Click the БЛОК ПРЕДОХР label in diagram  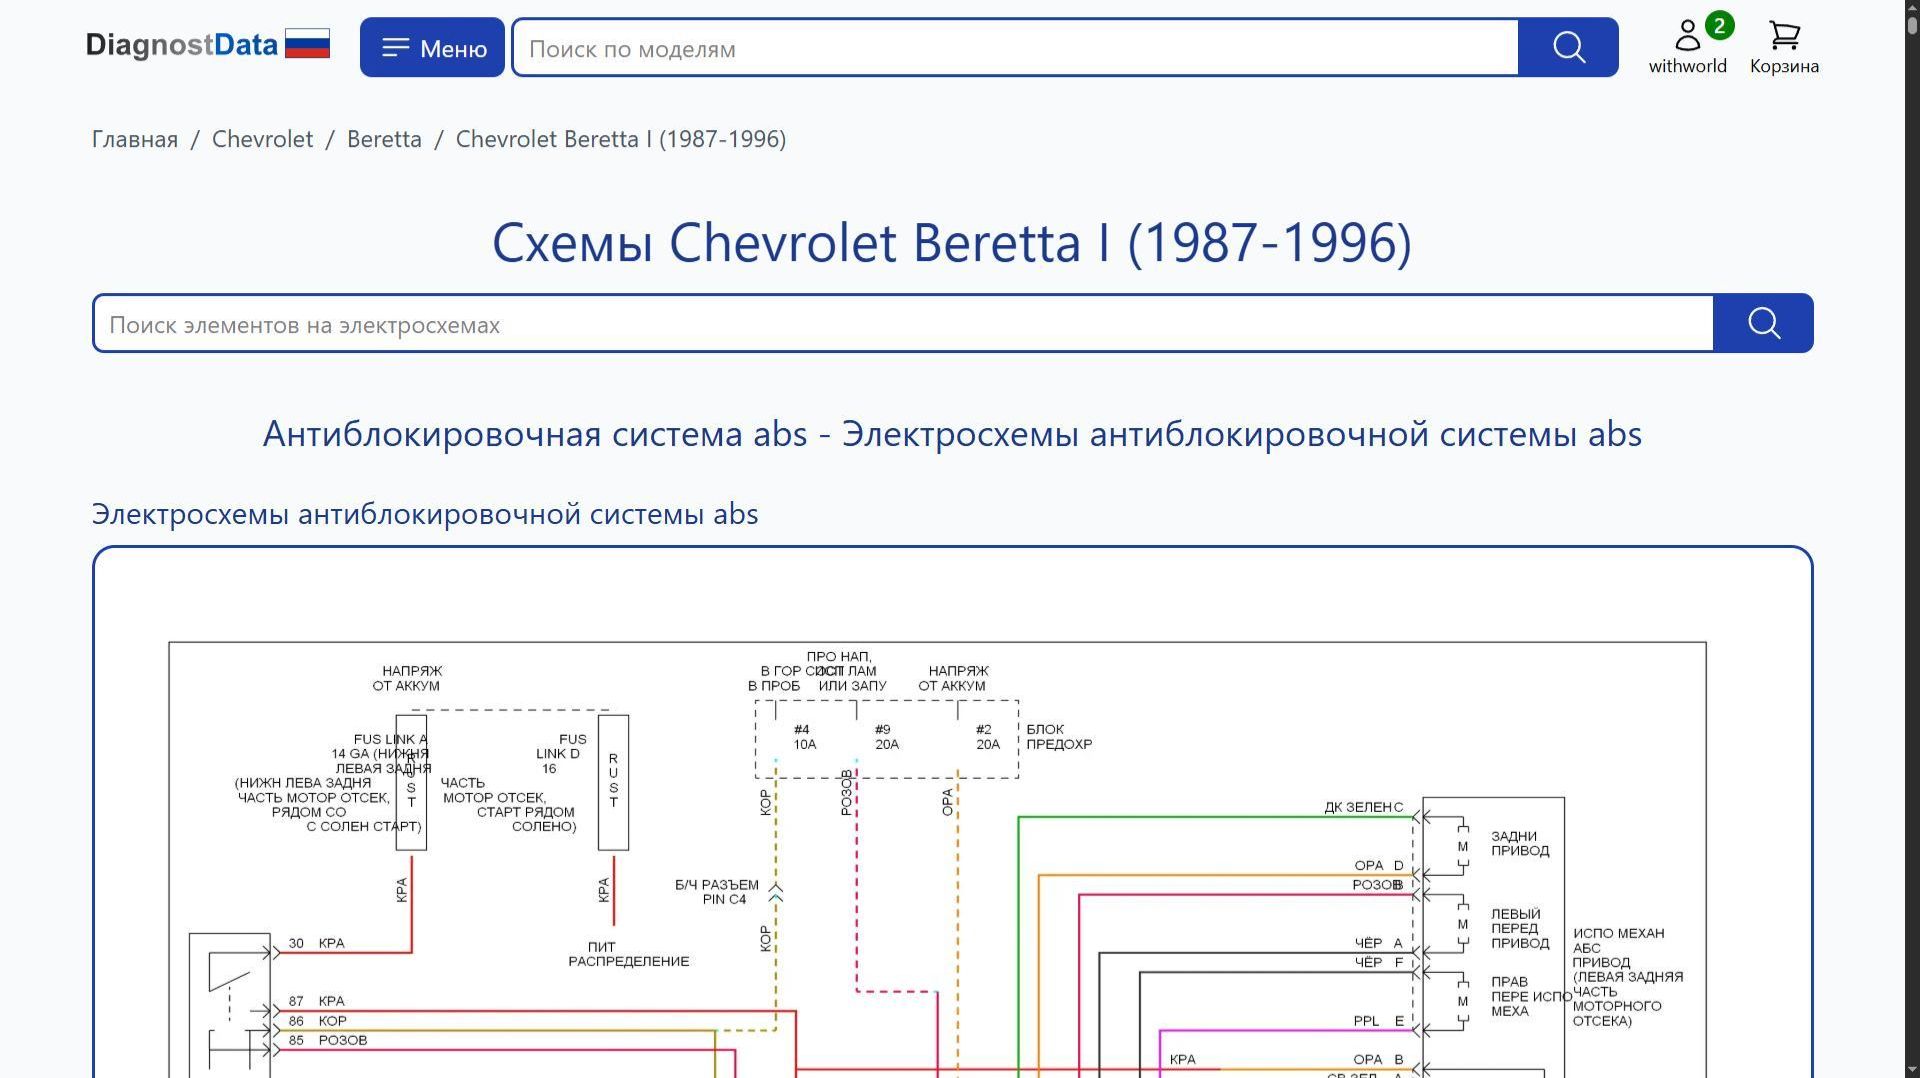pyautogui.click(x=1059, y=737)
